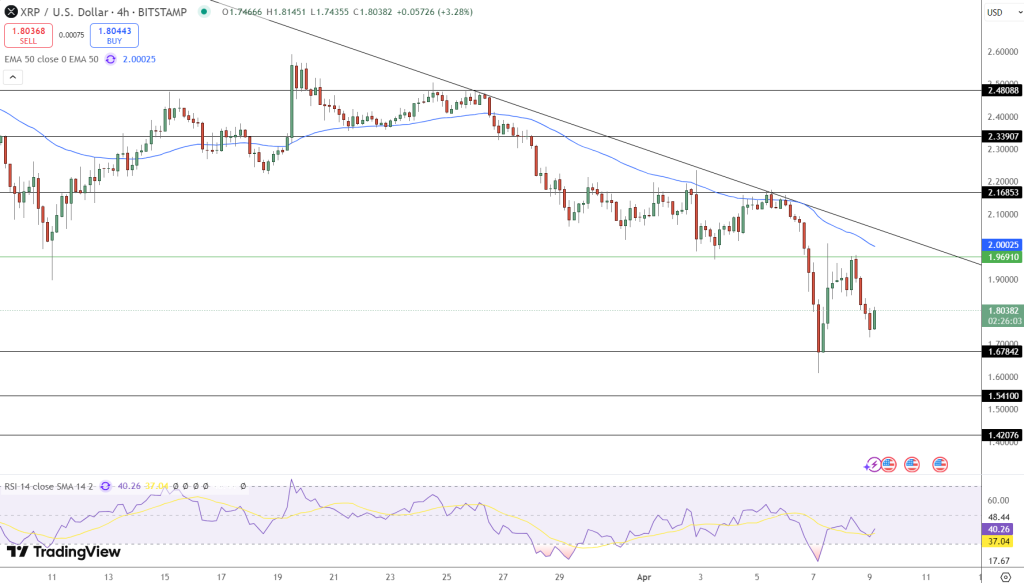Open the rightmost US flag economic event
Viewport: 1024px width, 583px height.
(x=940, y=465)
